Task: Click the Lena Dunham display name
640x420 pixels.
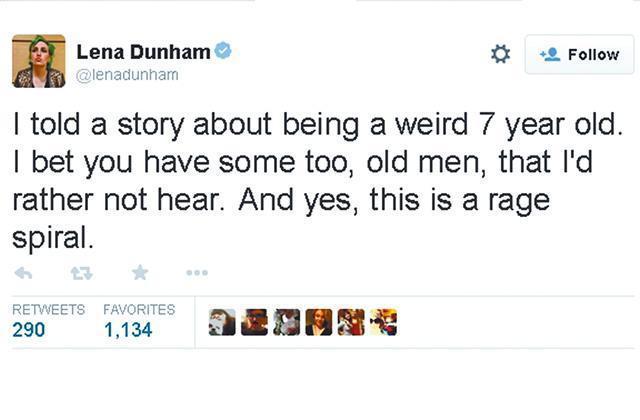Action: (143, 52)
